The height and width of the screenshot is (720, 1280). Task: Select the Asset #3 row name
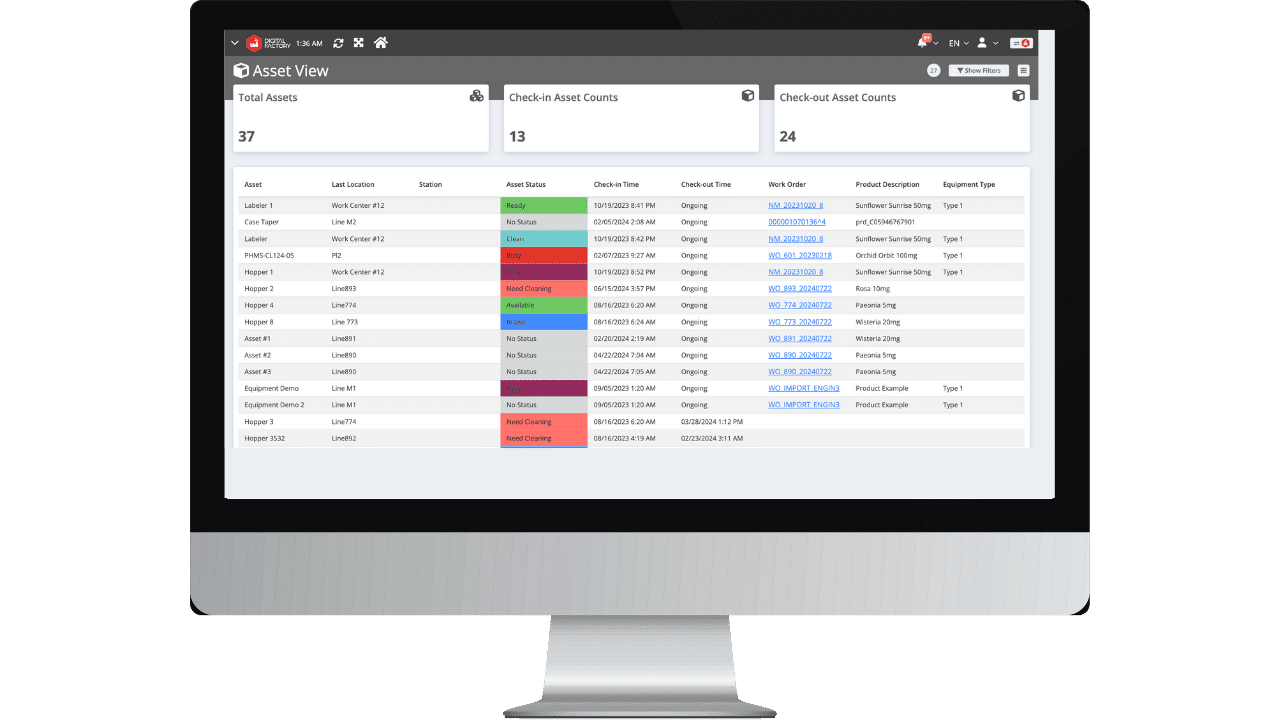[258, 372]
